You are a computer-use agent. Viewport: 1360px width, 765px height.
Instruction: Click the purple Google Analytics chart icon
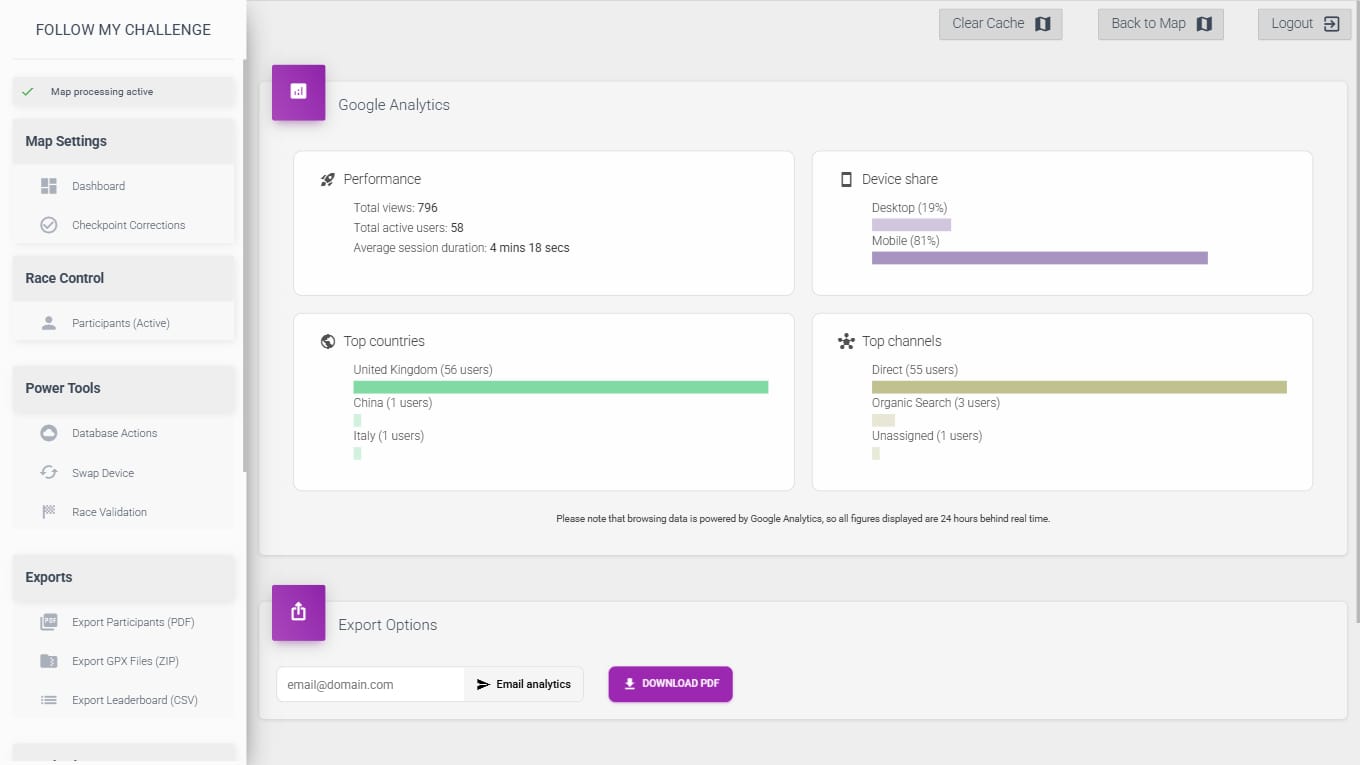point(298,92)
